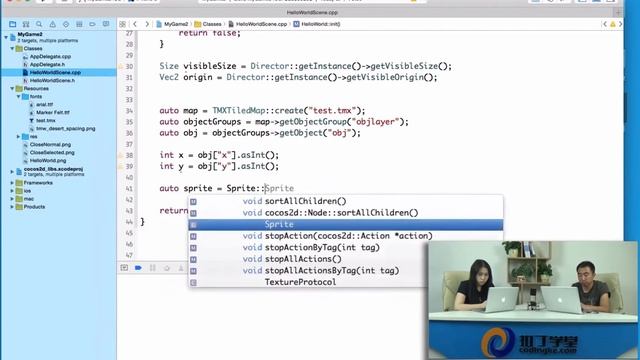Open the Issue navigator warning icon
This screenshot has width=640, height=360.
53,24
